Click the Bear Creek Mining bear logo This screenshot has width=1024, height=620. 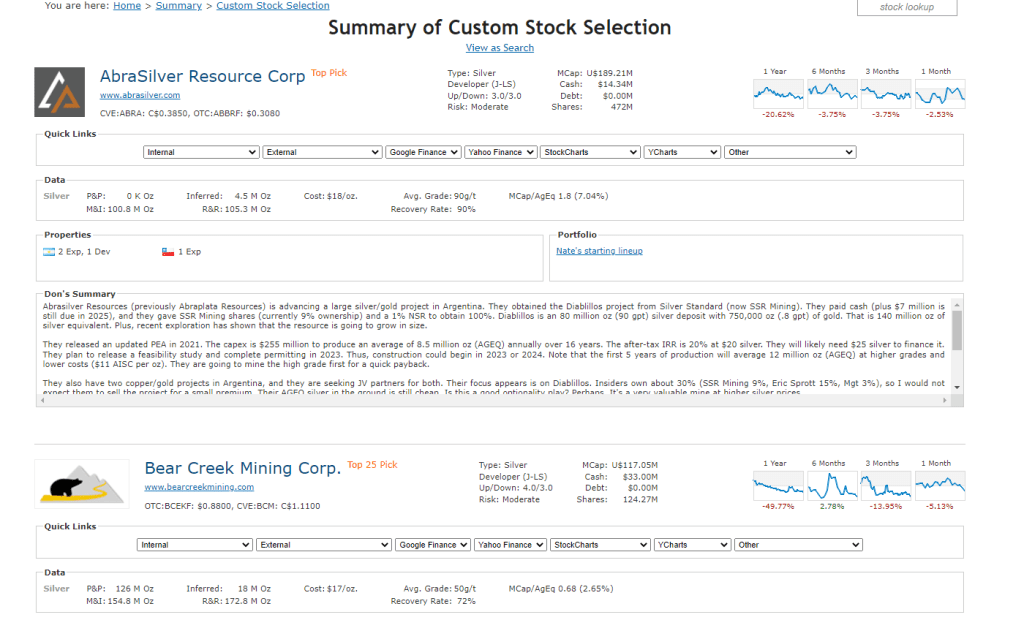pos(81,484)
